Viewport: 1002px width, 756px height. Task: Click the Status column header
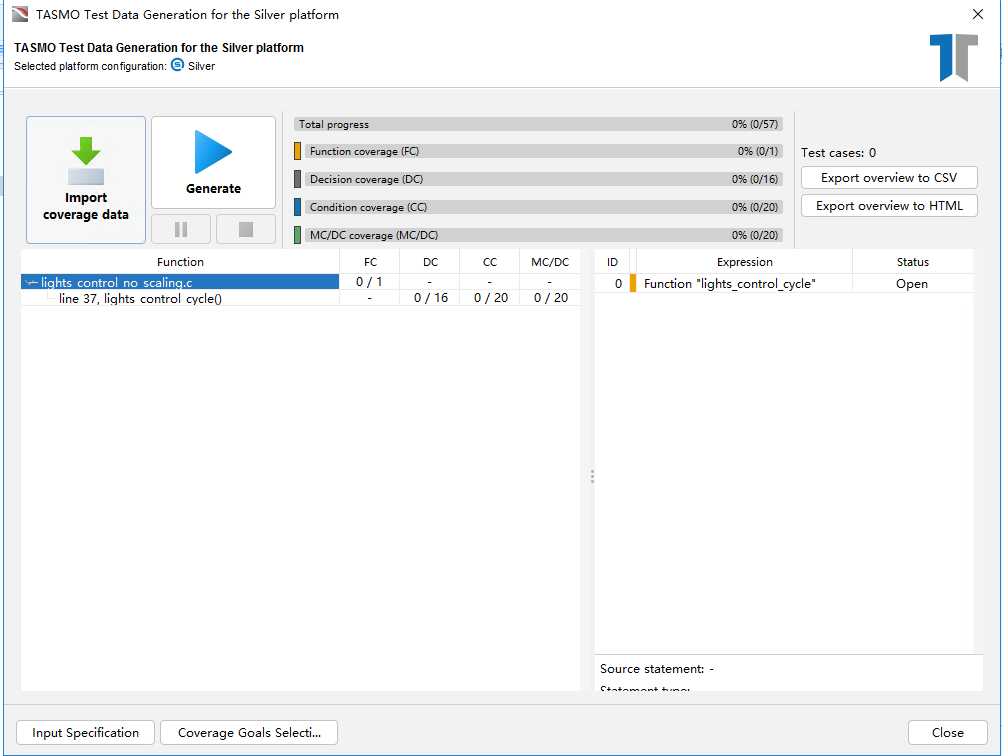click(913, 262)
